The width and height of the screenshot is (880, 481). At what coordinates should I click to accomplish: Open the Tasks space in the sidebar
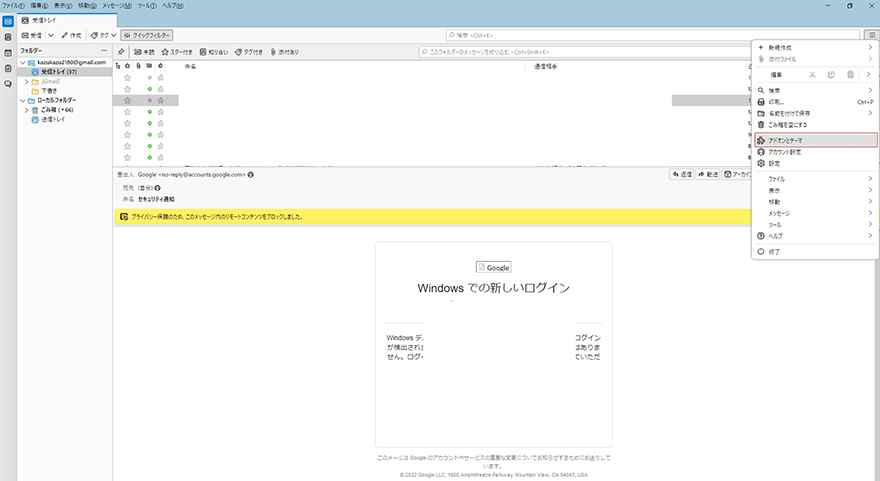tap(8, 68)
